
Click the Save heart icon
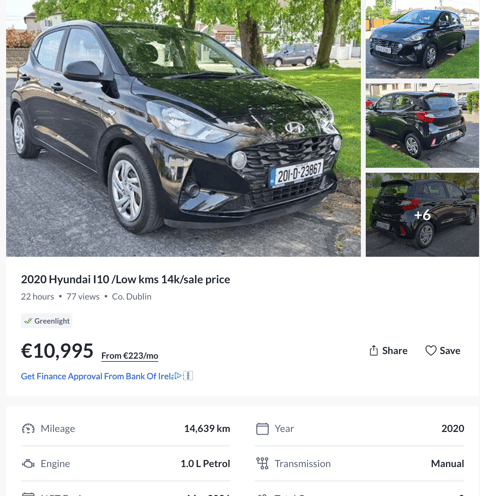pos(431,350)
